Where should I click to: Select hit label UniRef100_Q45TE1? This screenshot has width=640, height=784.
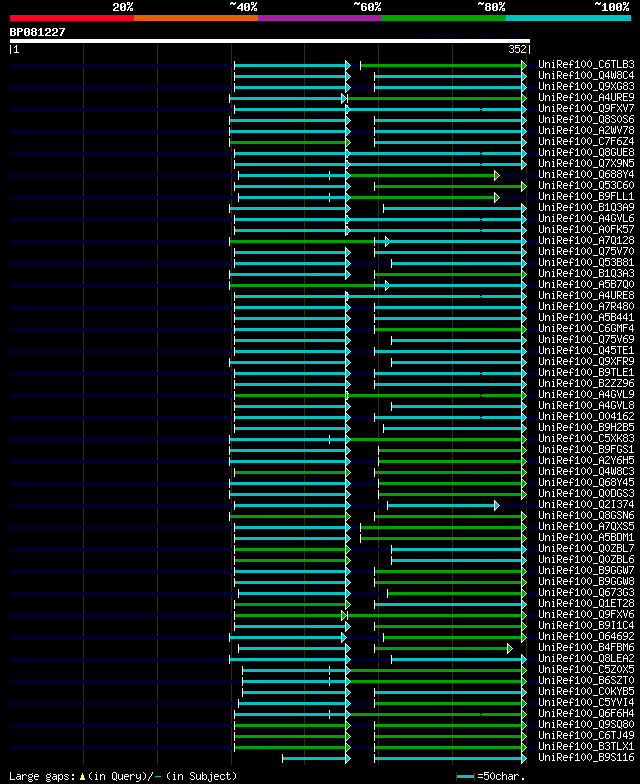pyautogui.click(x=586, y=350)
